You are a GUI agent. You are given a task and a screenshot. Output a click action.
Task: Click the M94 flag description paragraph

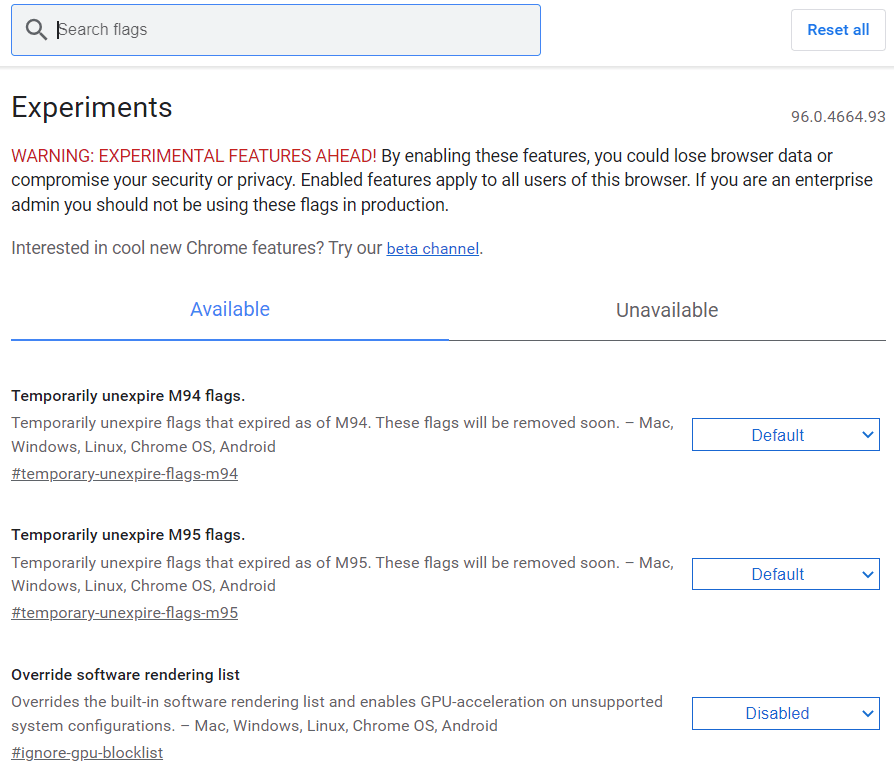pyautogui.click(x=340, y=435)
